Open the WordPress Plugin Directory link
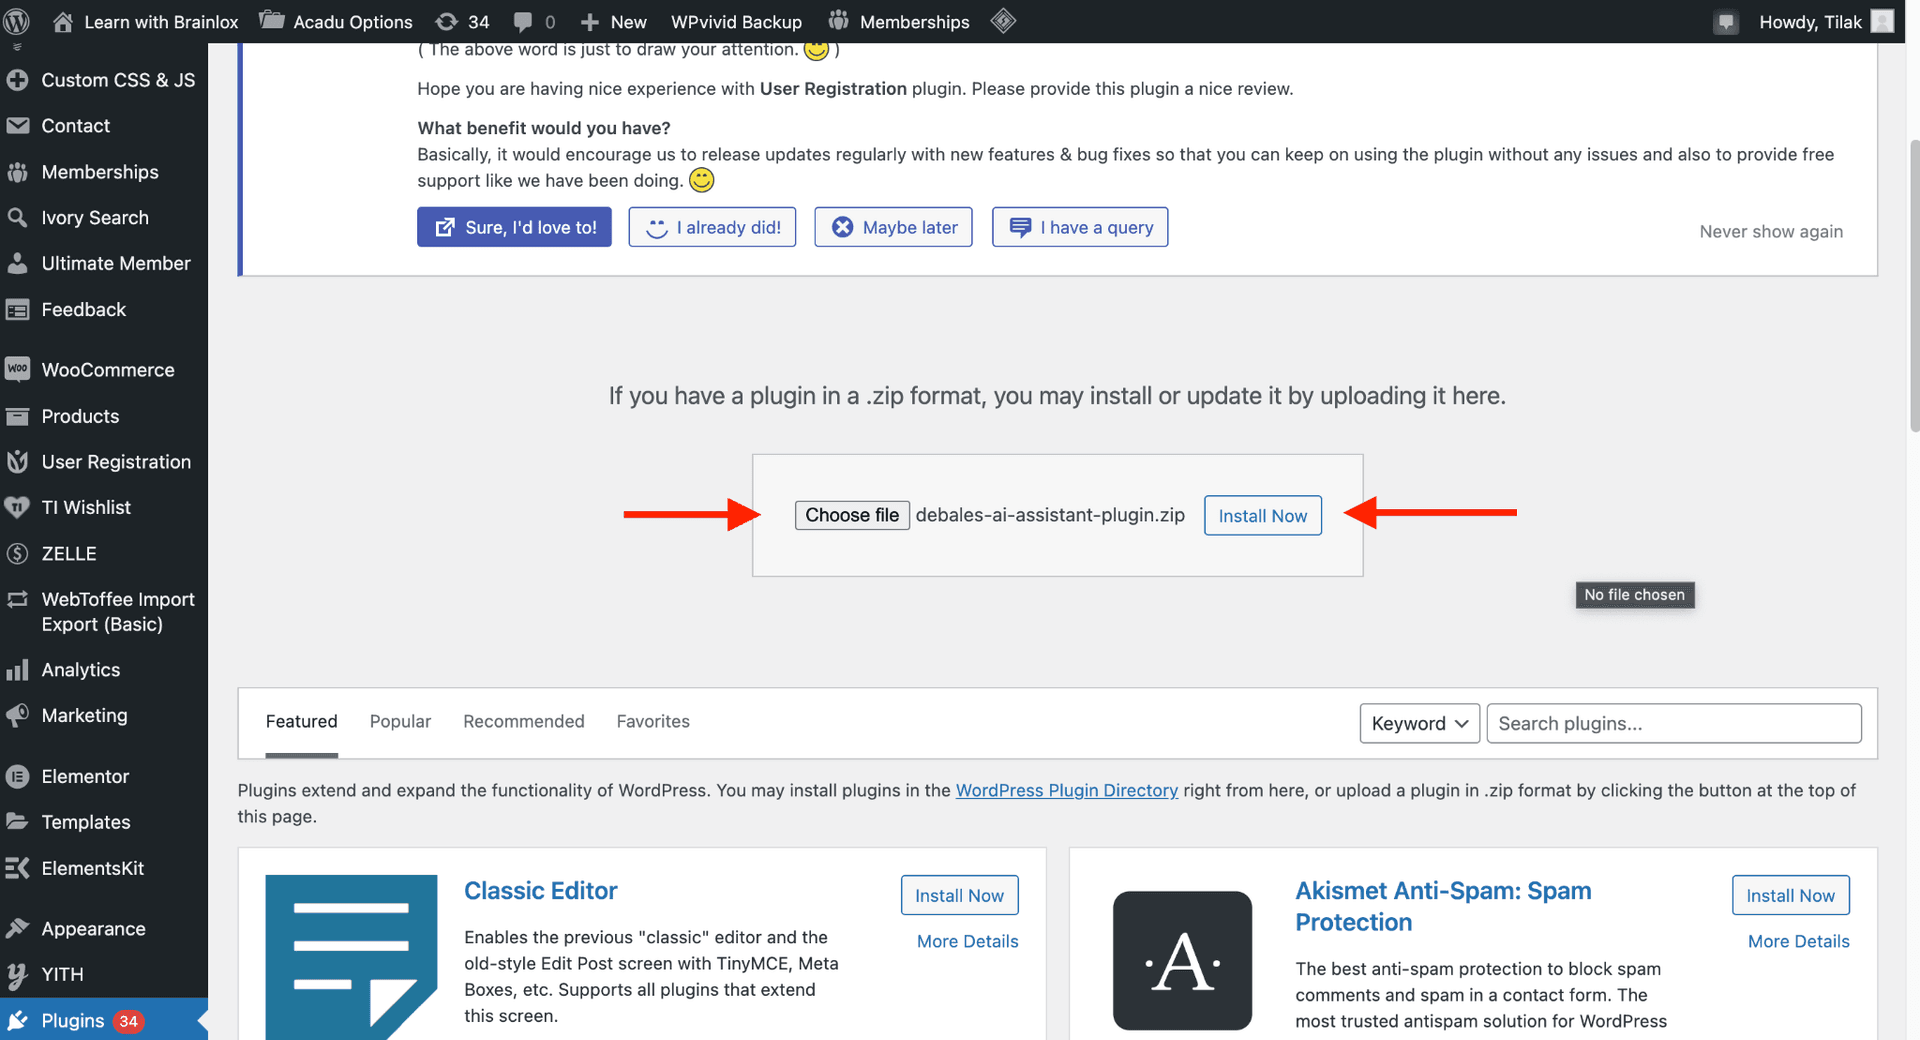 point(1066,790)
